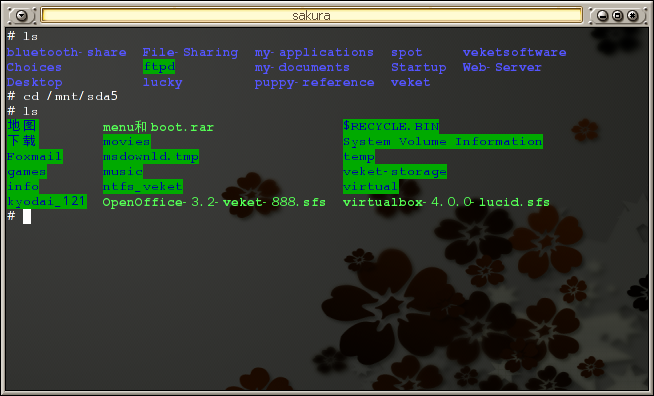The image size is (654, 396).
Task: Click the Choices directory name
Action: pyautogui.click(x=34, y=68)
